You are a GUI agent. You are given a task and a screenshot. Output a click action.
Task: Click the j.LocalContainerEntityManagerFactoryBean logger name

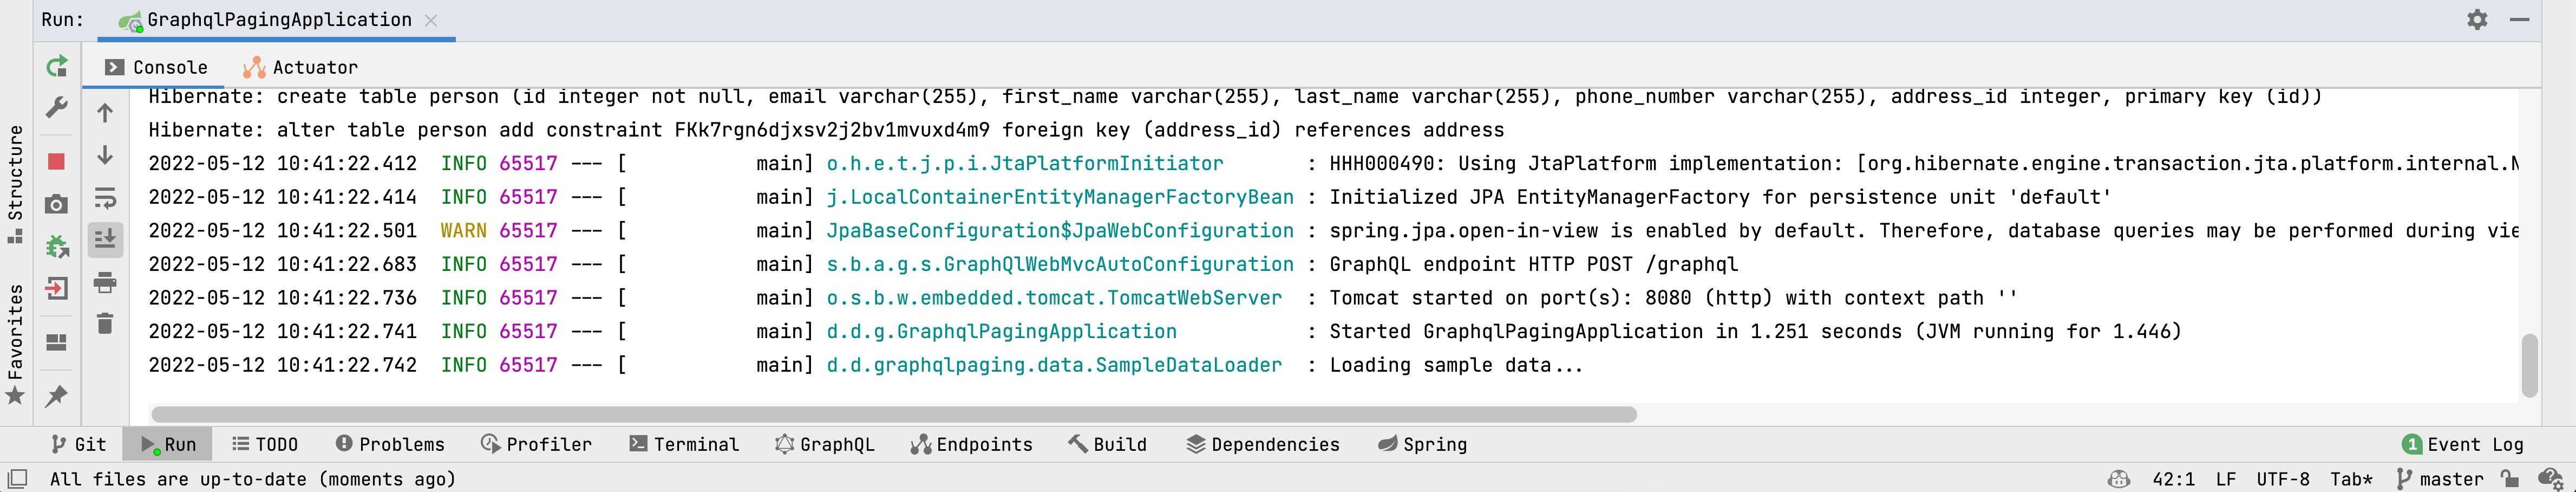pos(1060,197)
